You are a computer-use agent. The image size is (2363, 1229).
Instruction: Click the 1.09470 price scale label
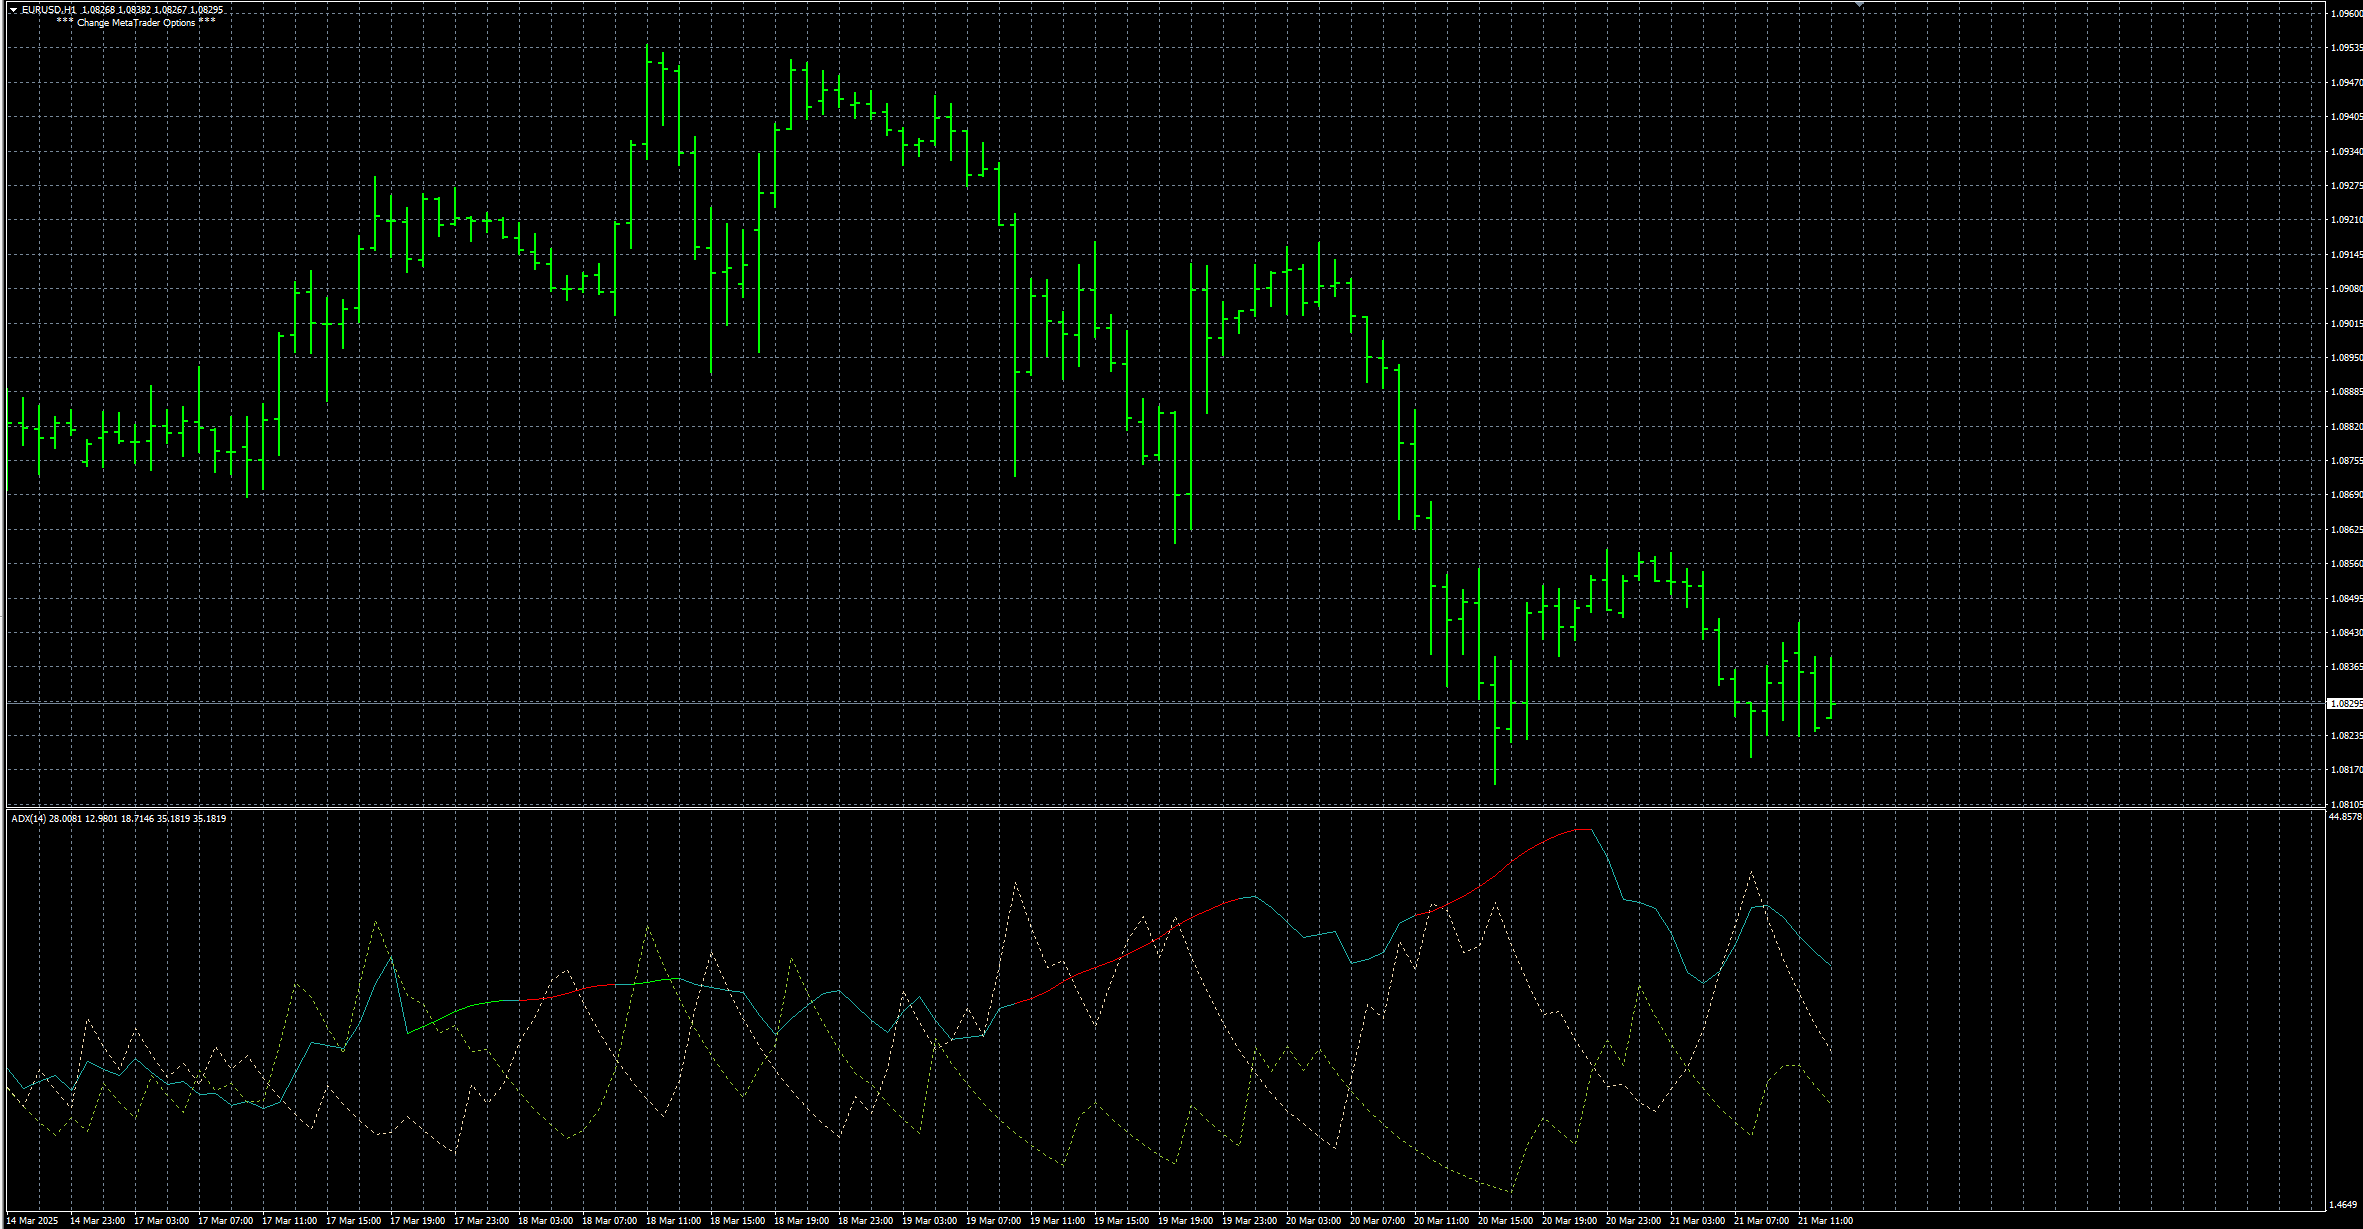[x=2346, y=83]
